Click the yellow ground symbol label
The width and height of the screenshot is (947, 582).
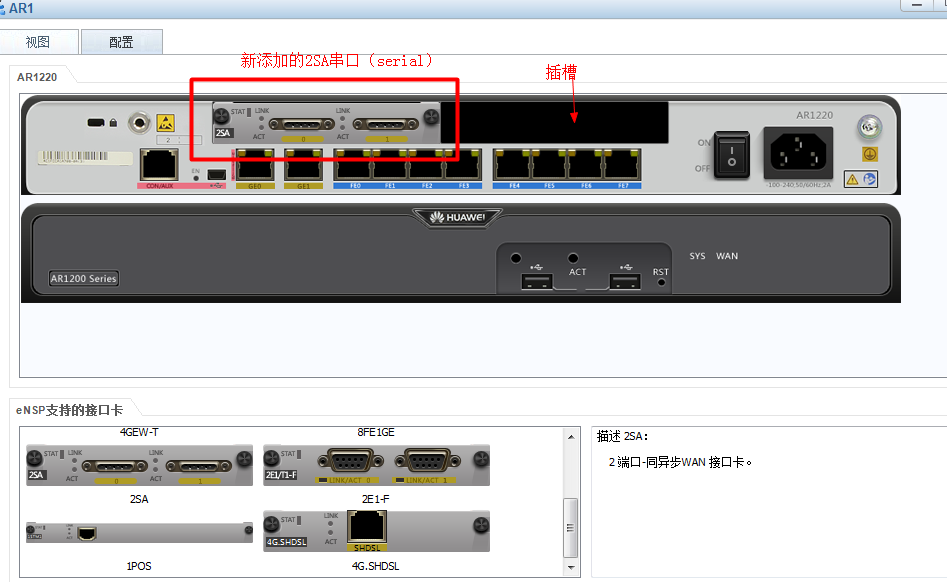pyautogui.click(x=870, y=154)
